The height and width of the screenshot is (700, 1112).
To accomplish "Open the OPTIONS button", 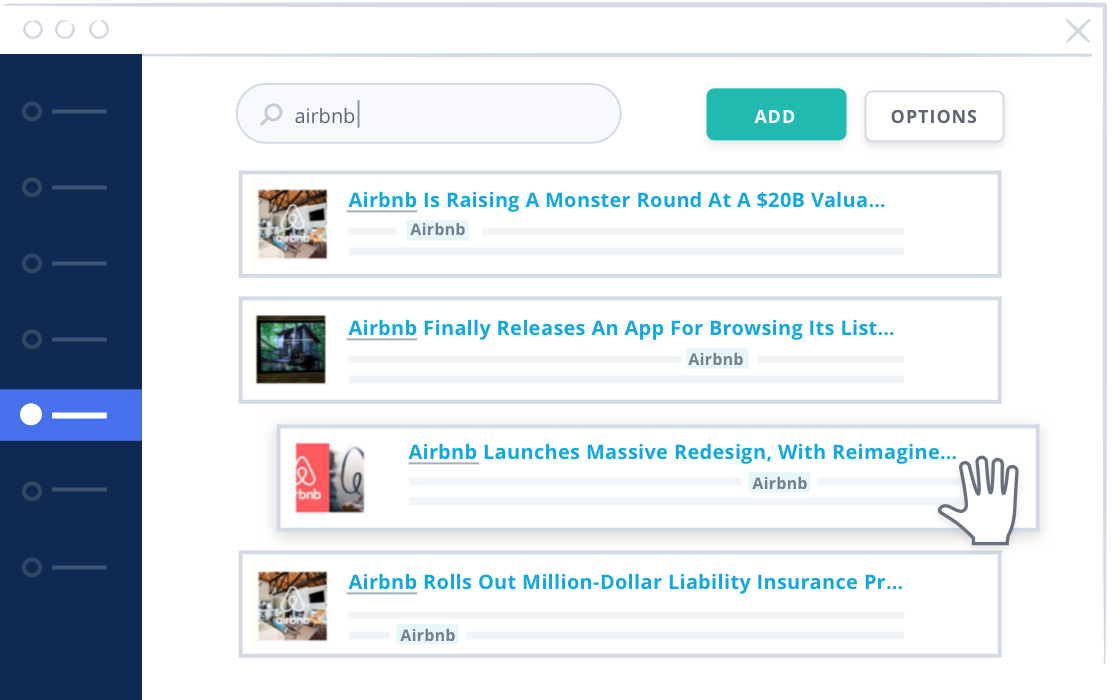I will pyautogui.click(x=934, y=116).
